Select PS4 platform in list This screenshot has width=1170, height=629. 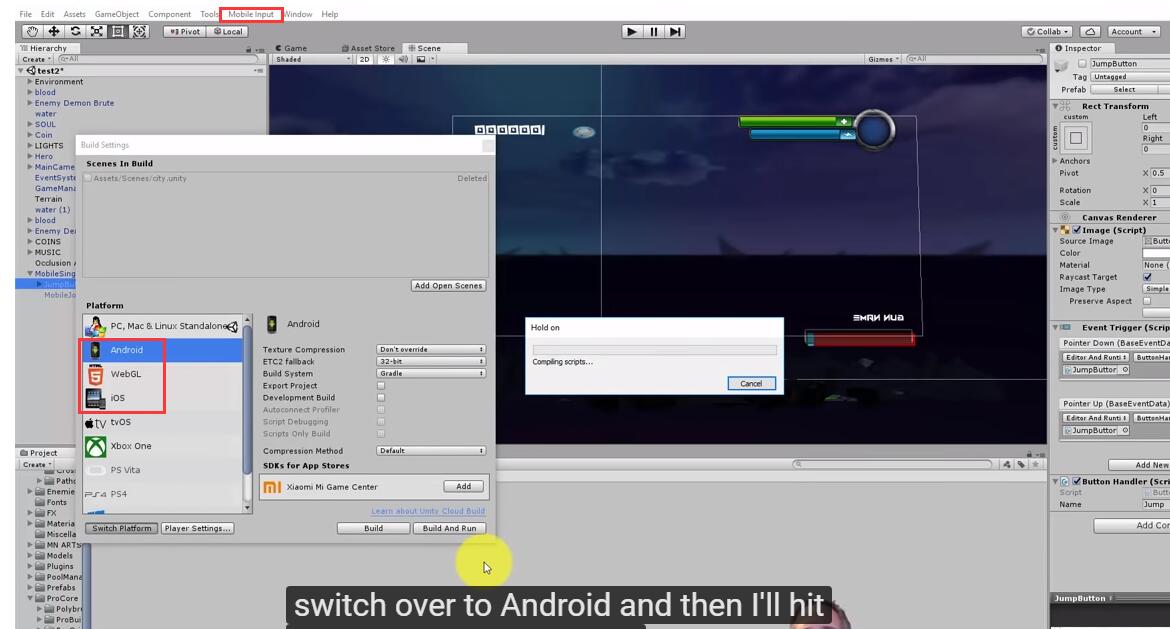pyautogui.click(x=163, y=493)
